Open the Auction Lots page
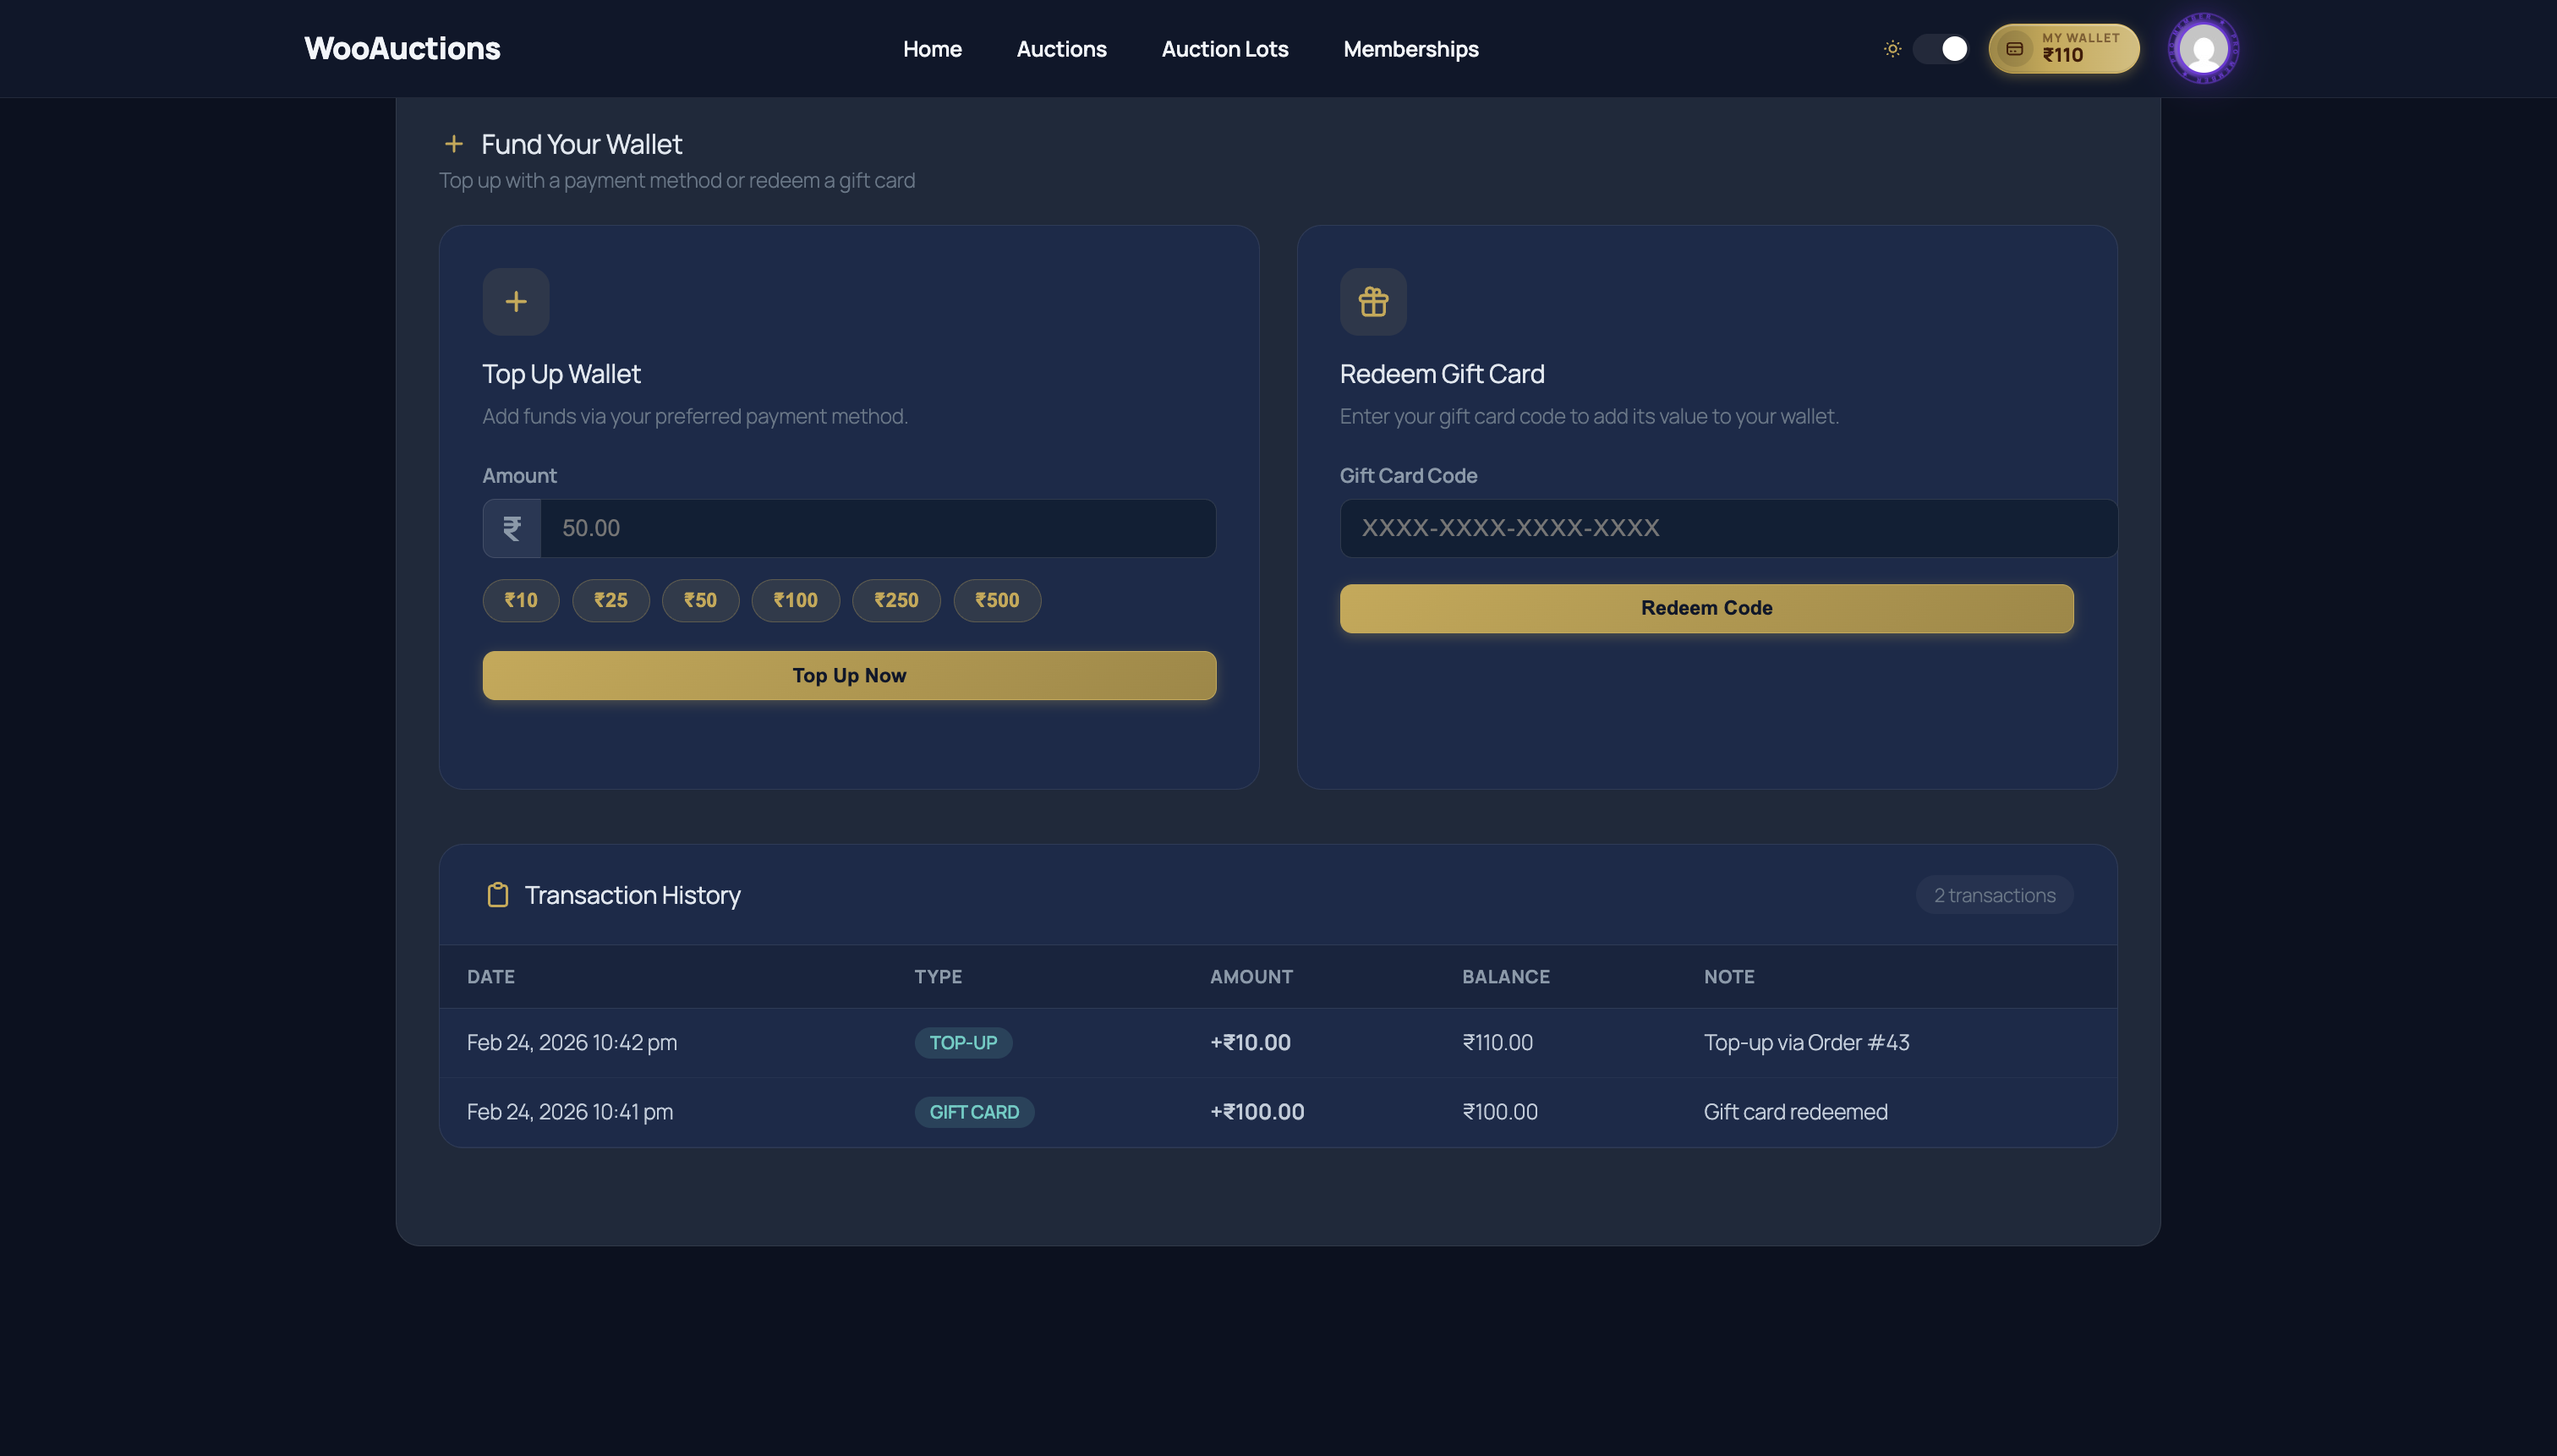The width and height of the screenshot is (2557, 1456). [x=1224, y=49]
